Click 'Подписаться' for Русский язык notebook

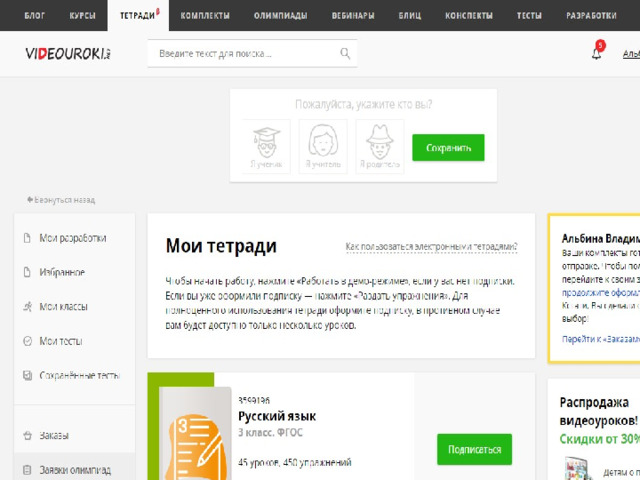point(474,449)
